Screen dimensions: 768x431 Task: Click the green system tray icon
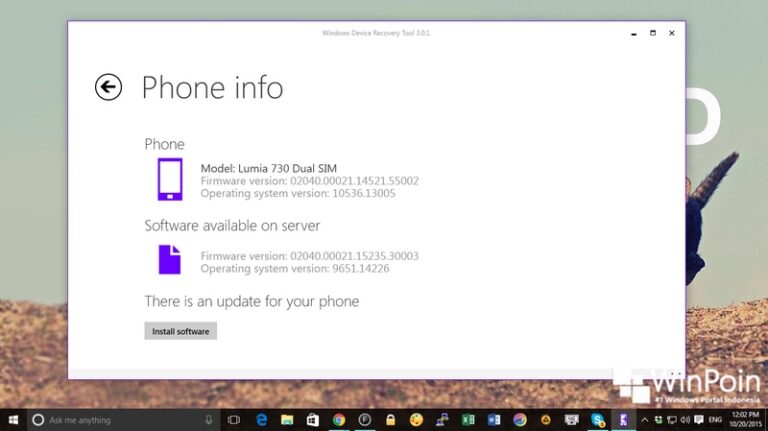[658, 420]
